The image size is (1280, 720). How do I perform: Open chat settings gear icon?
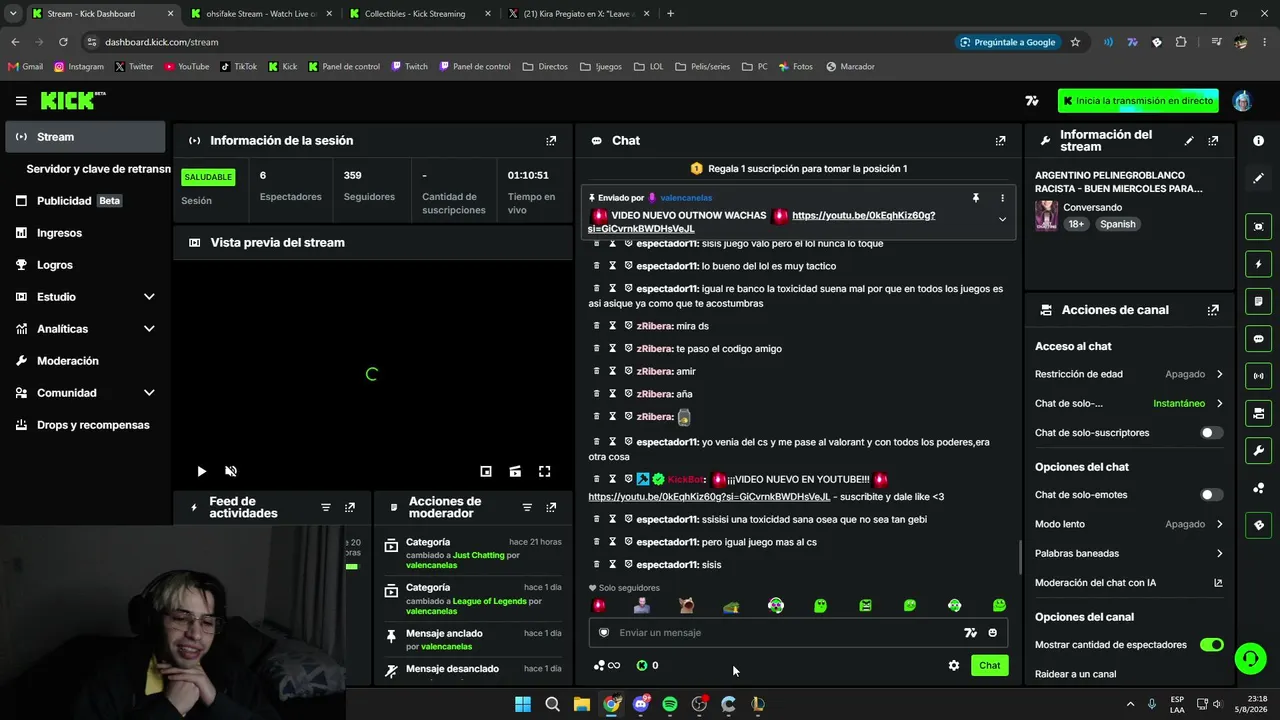click(x=954, y=666)
